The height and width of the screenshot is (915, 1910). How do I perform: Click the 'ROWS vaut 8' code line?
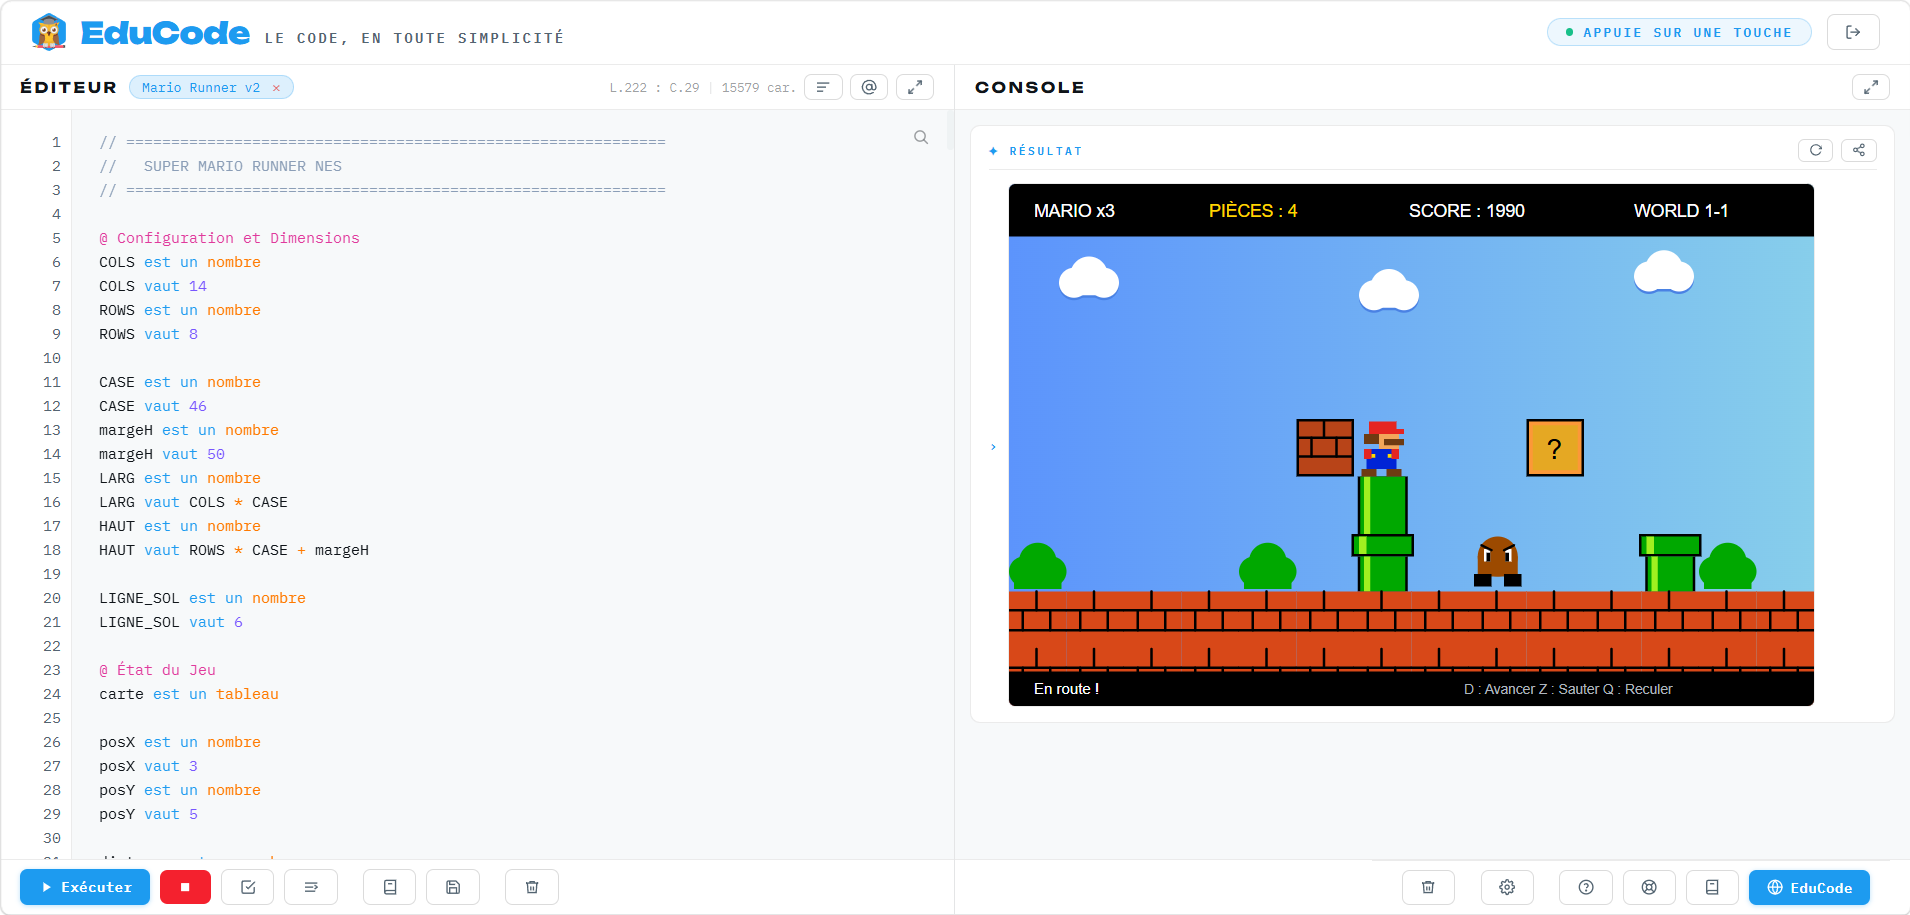click(x=148, y=334)
